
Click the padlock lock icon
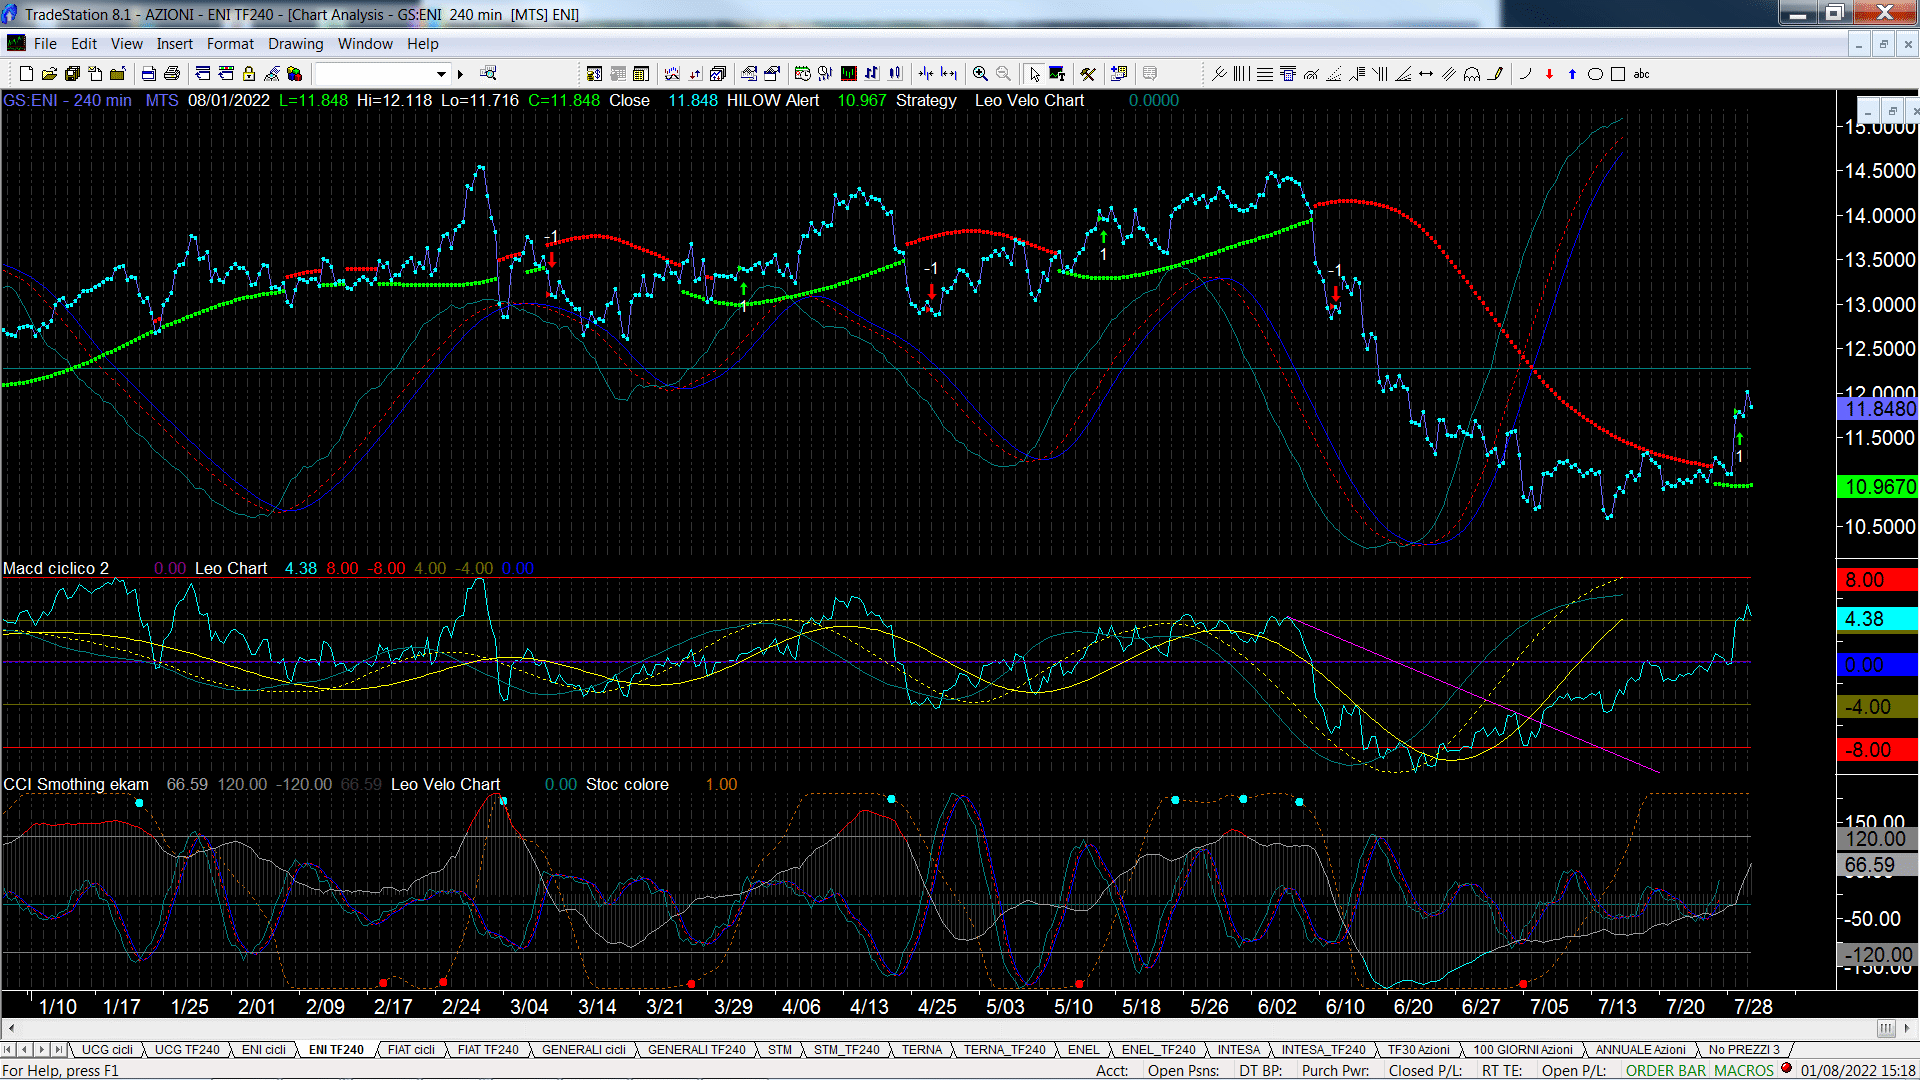pyautogui.click(x=249, y=74)
